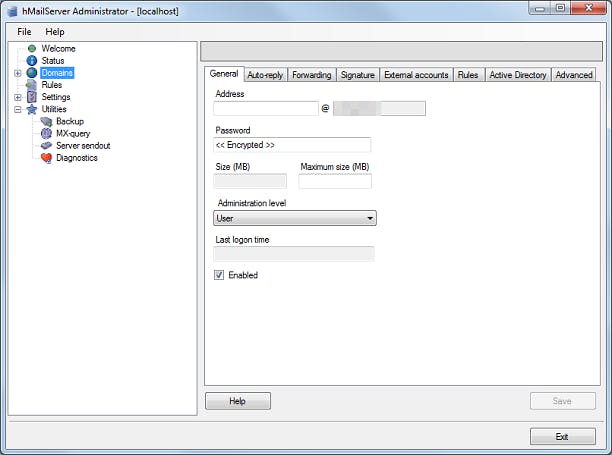This screenshot has width=612, height=455.
Task: Maximize the hMailServer Administrator window
Action: pyautogui.click(x=560, y=9)
